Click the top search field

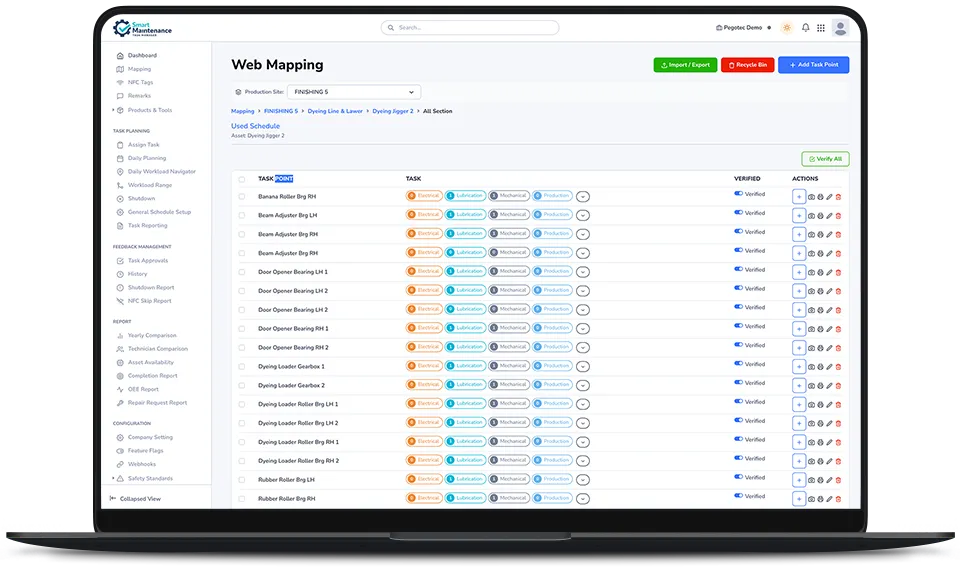(470, 28)
